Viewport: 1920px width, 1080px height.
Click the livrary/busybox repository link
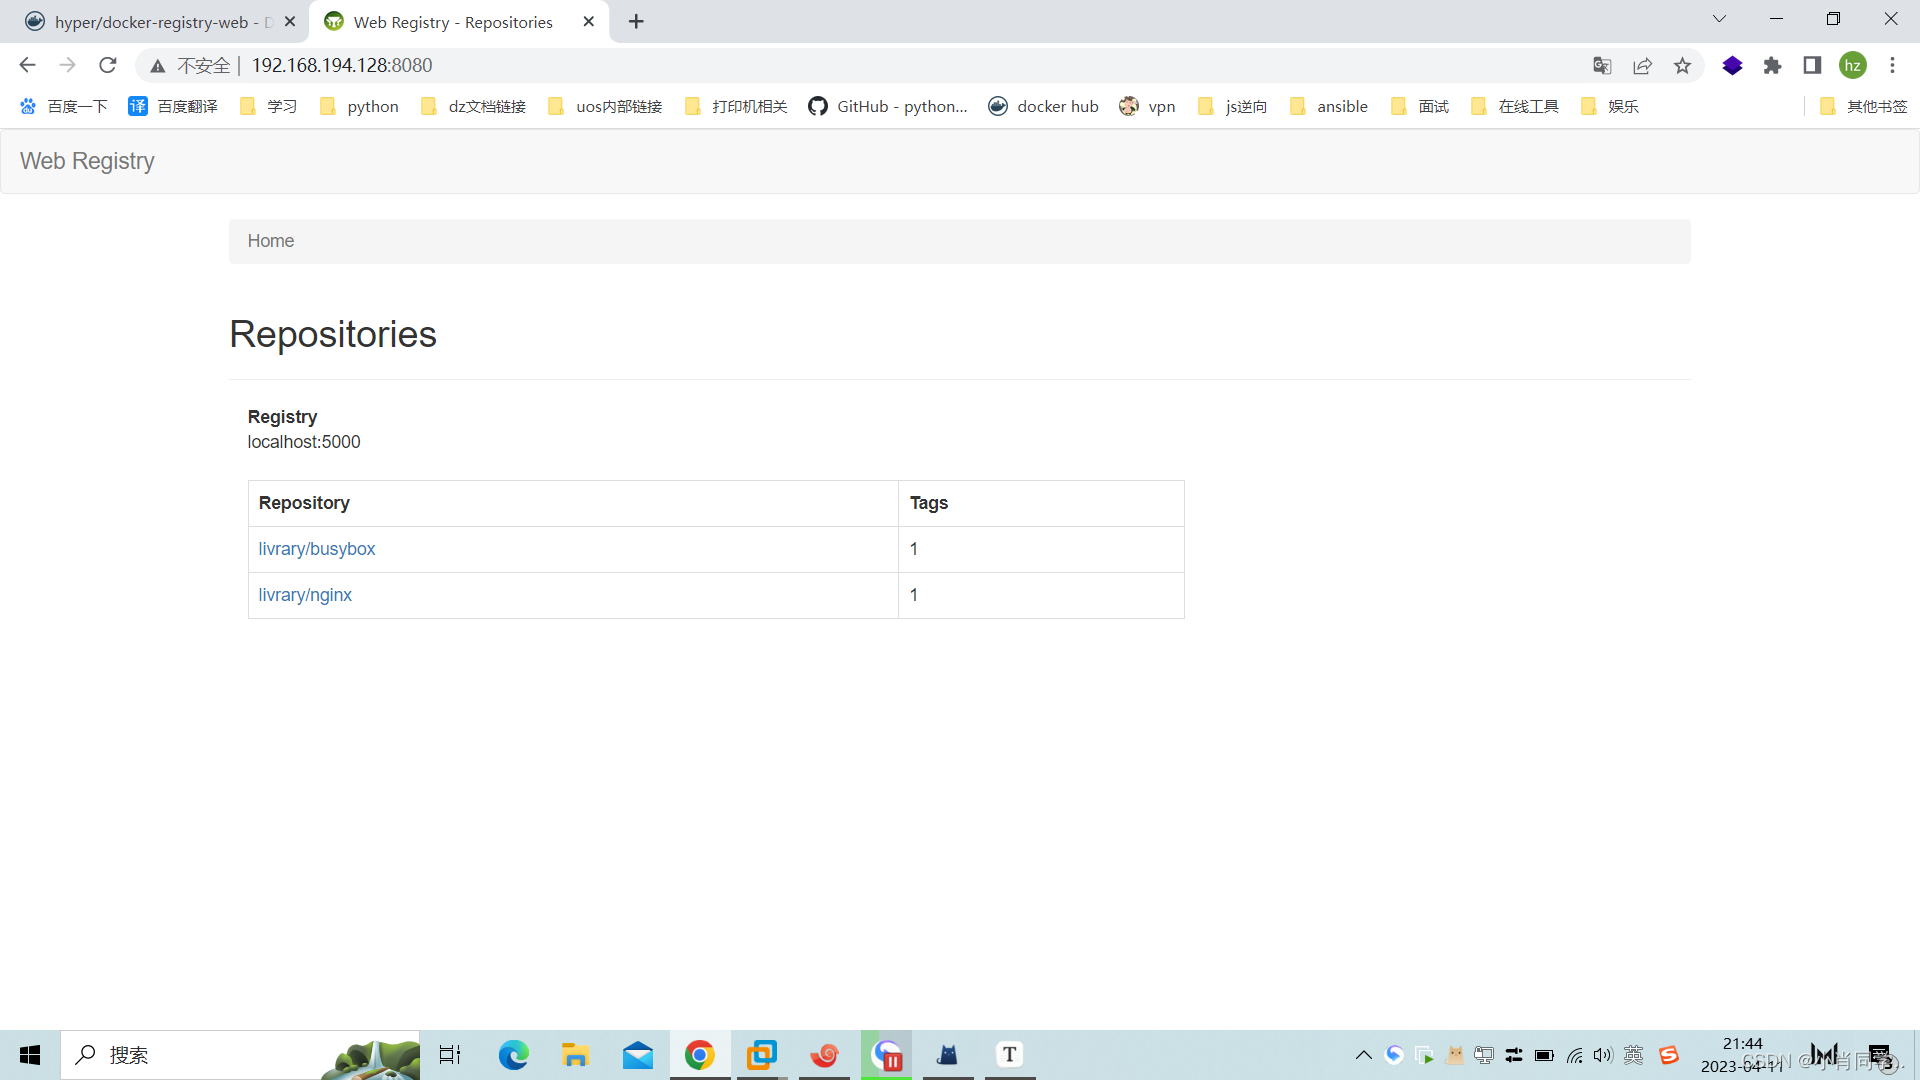click(316, 549)
